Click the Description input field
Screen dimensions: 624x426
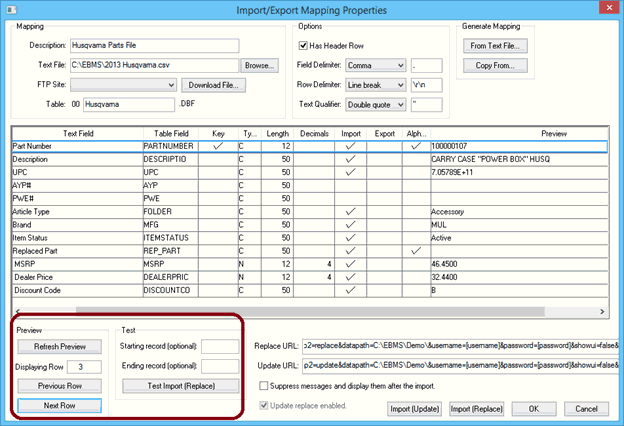[x=155, y=45]
